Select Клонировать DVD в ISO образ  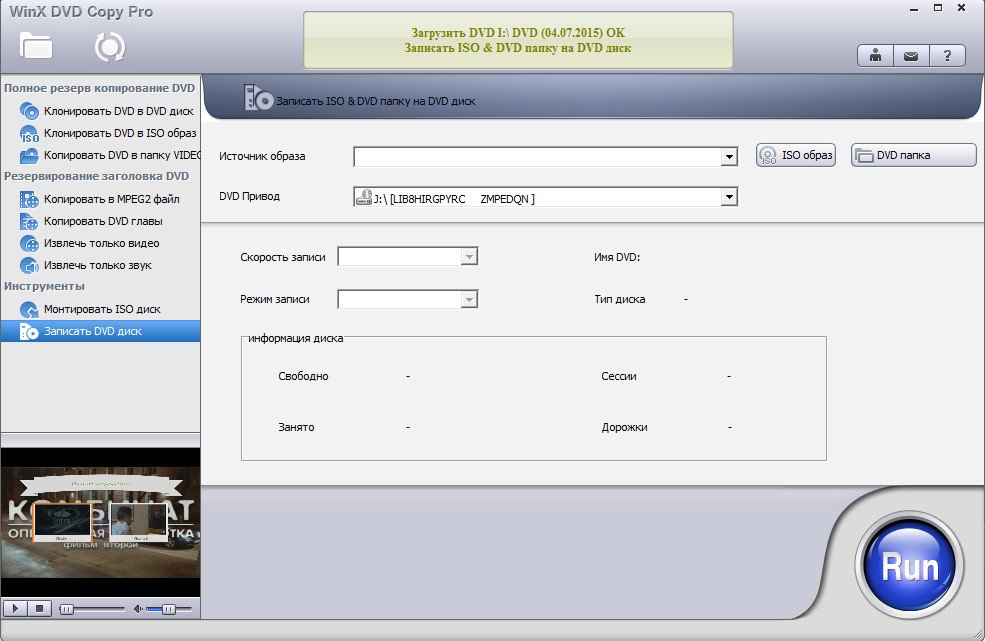click(120, 133)
